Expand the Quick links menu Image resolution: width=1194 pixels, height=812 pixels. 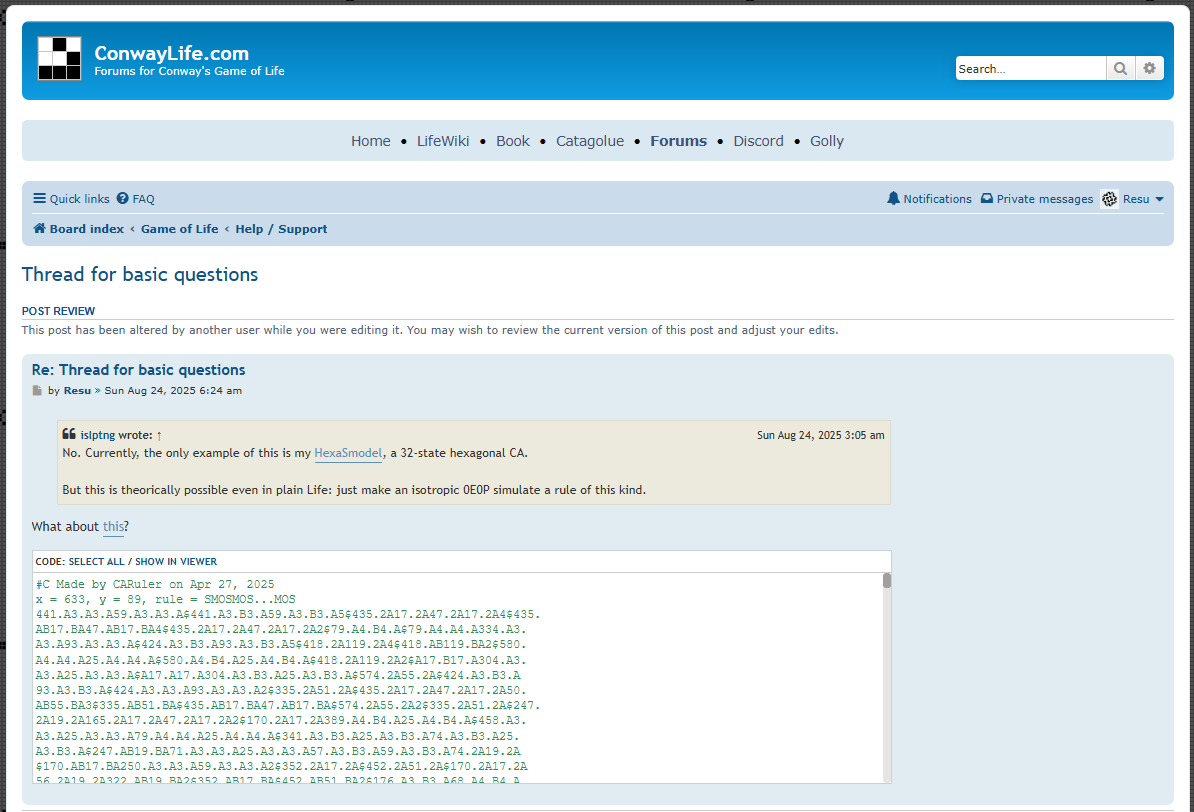click(x=72, y=199)
